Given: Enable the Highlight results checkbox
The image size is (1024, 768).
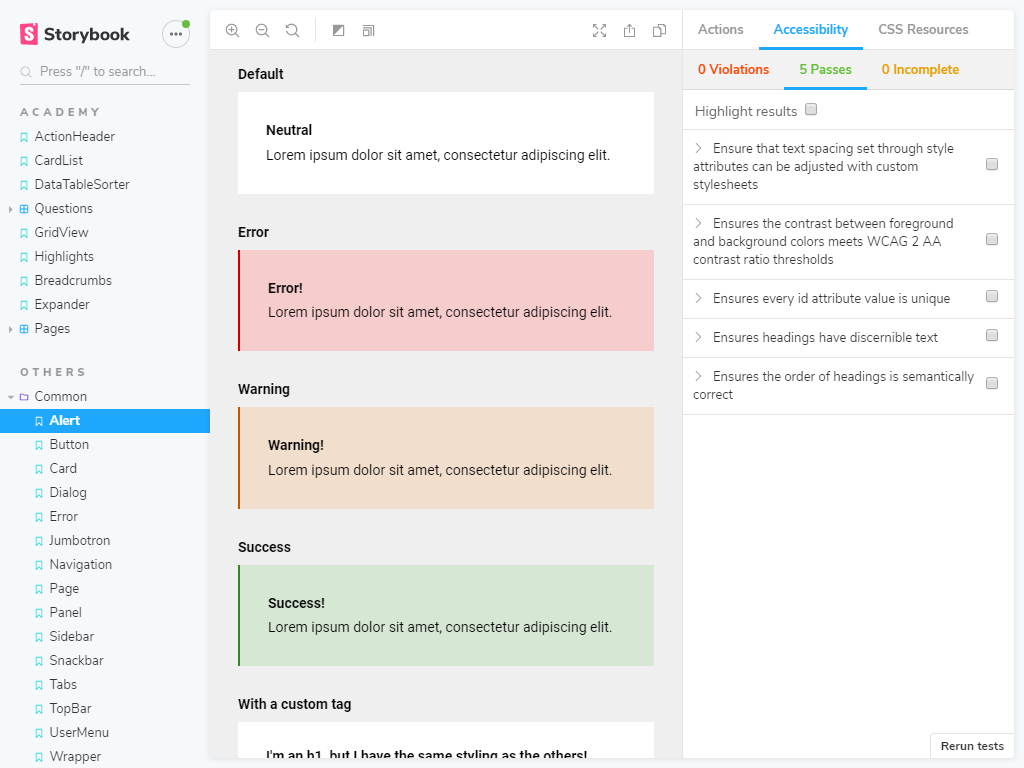Looking at the screenshot, I should coord(811,110).
